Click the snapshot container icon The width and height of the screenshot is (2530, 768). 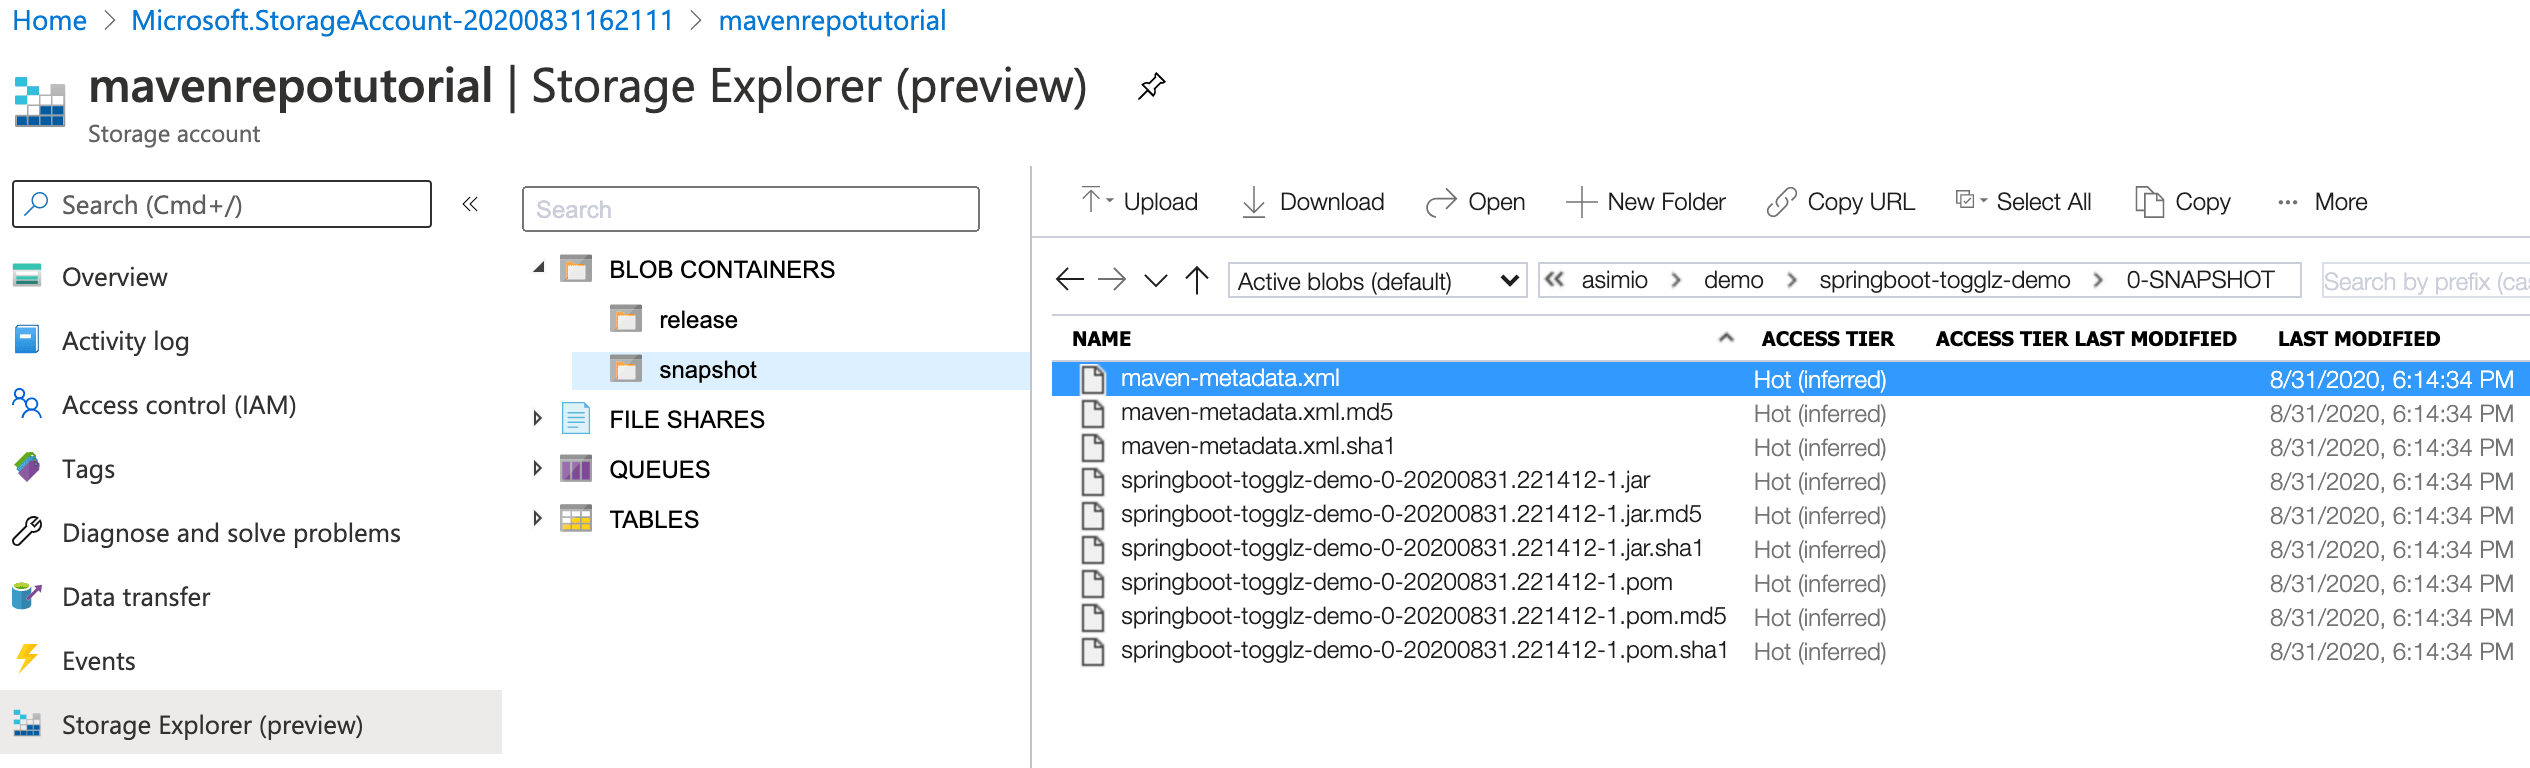tap(626, 369)
